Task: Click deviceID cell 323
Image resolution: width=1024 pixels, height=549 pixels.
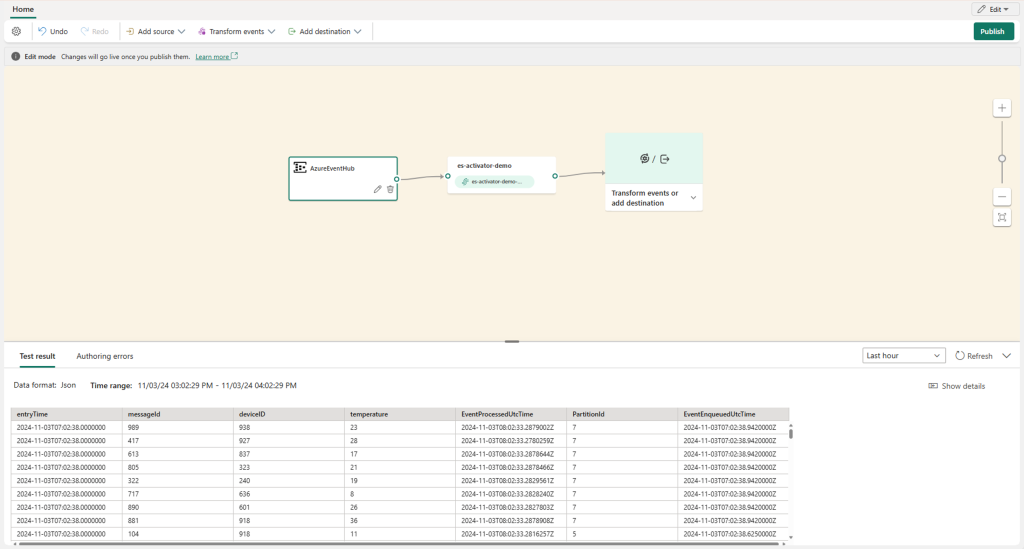Action: pyautogui.click(x=289, y=467)
